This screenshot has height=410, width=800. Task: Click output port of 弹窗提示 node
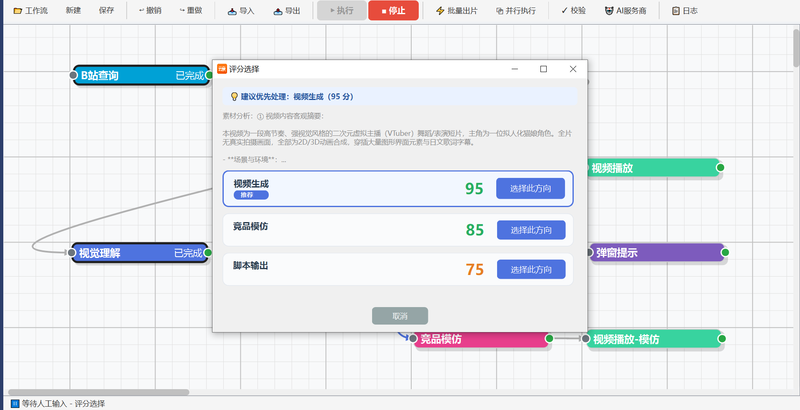click(x=725, y=252)
